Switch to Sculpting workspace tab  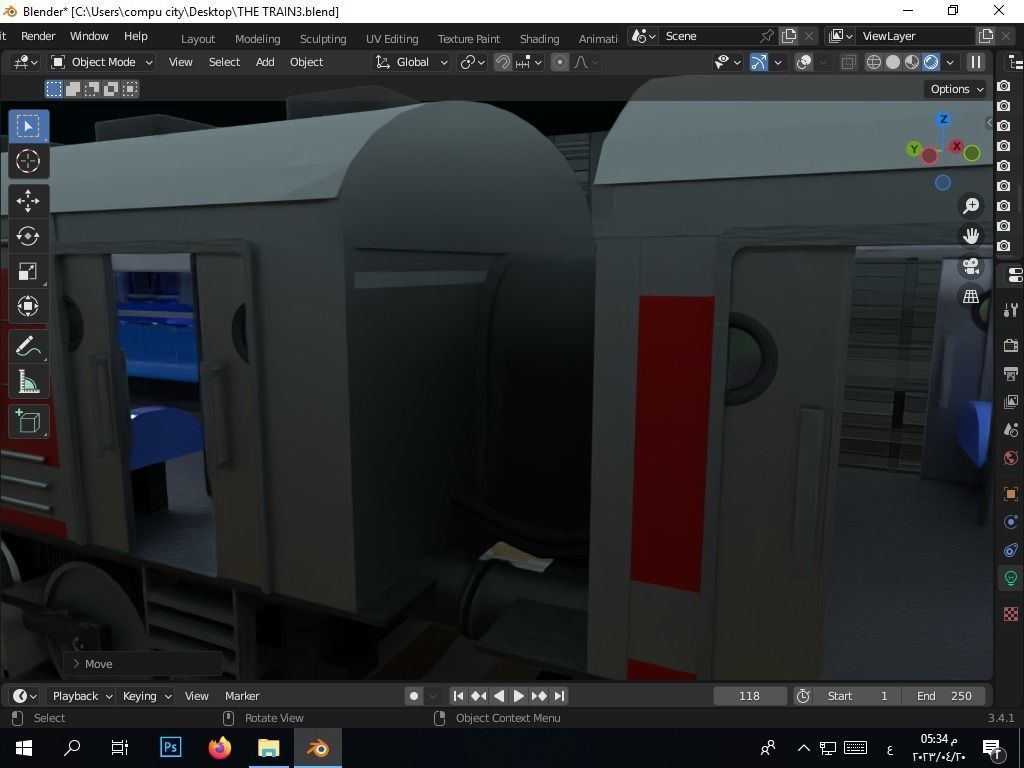(323, 39)
